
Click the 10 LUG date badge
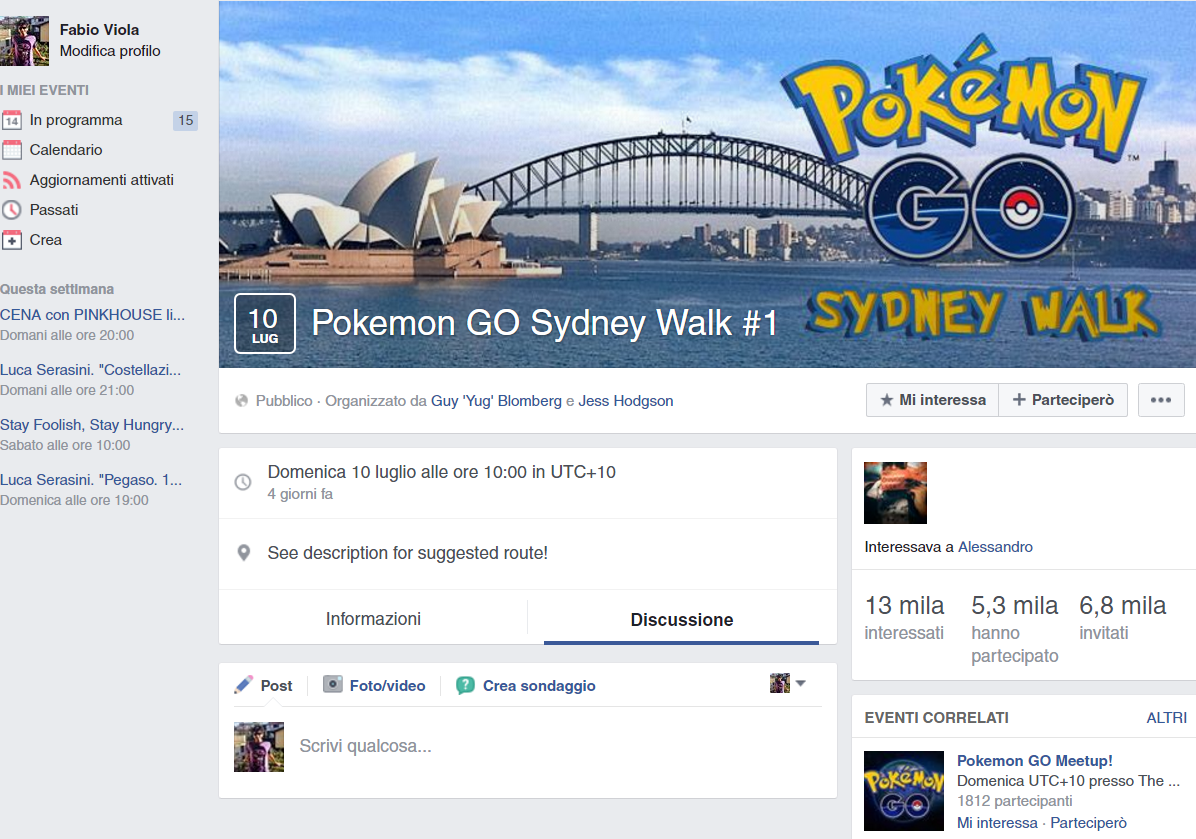pyautogui.click(x=265, y=323)
